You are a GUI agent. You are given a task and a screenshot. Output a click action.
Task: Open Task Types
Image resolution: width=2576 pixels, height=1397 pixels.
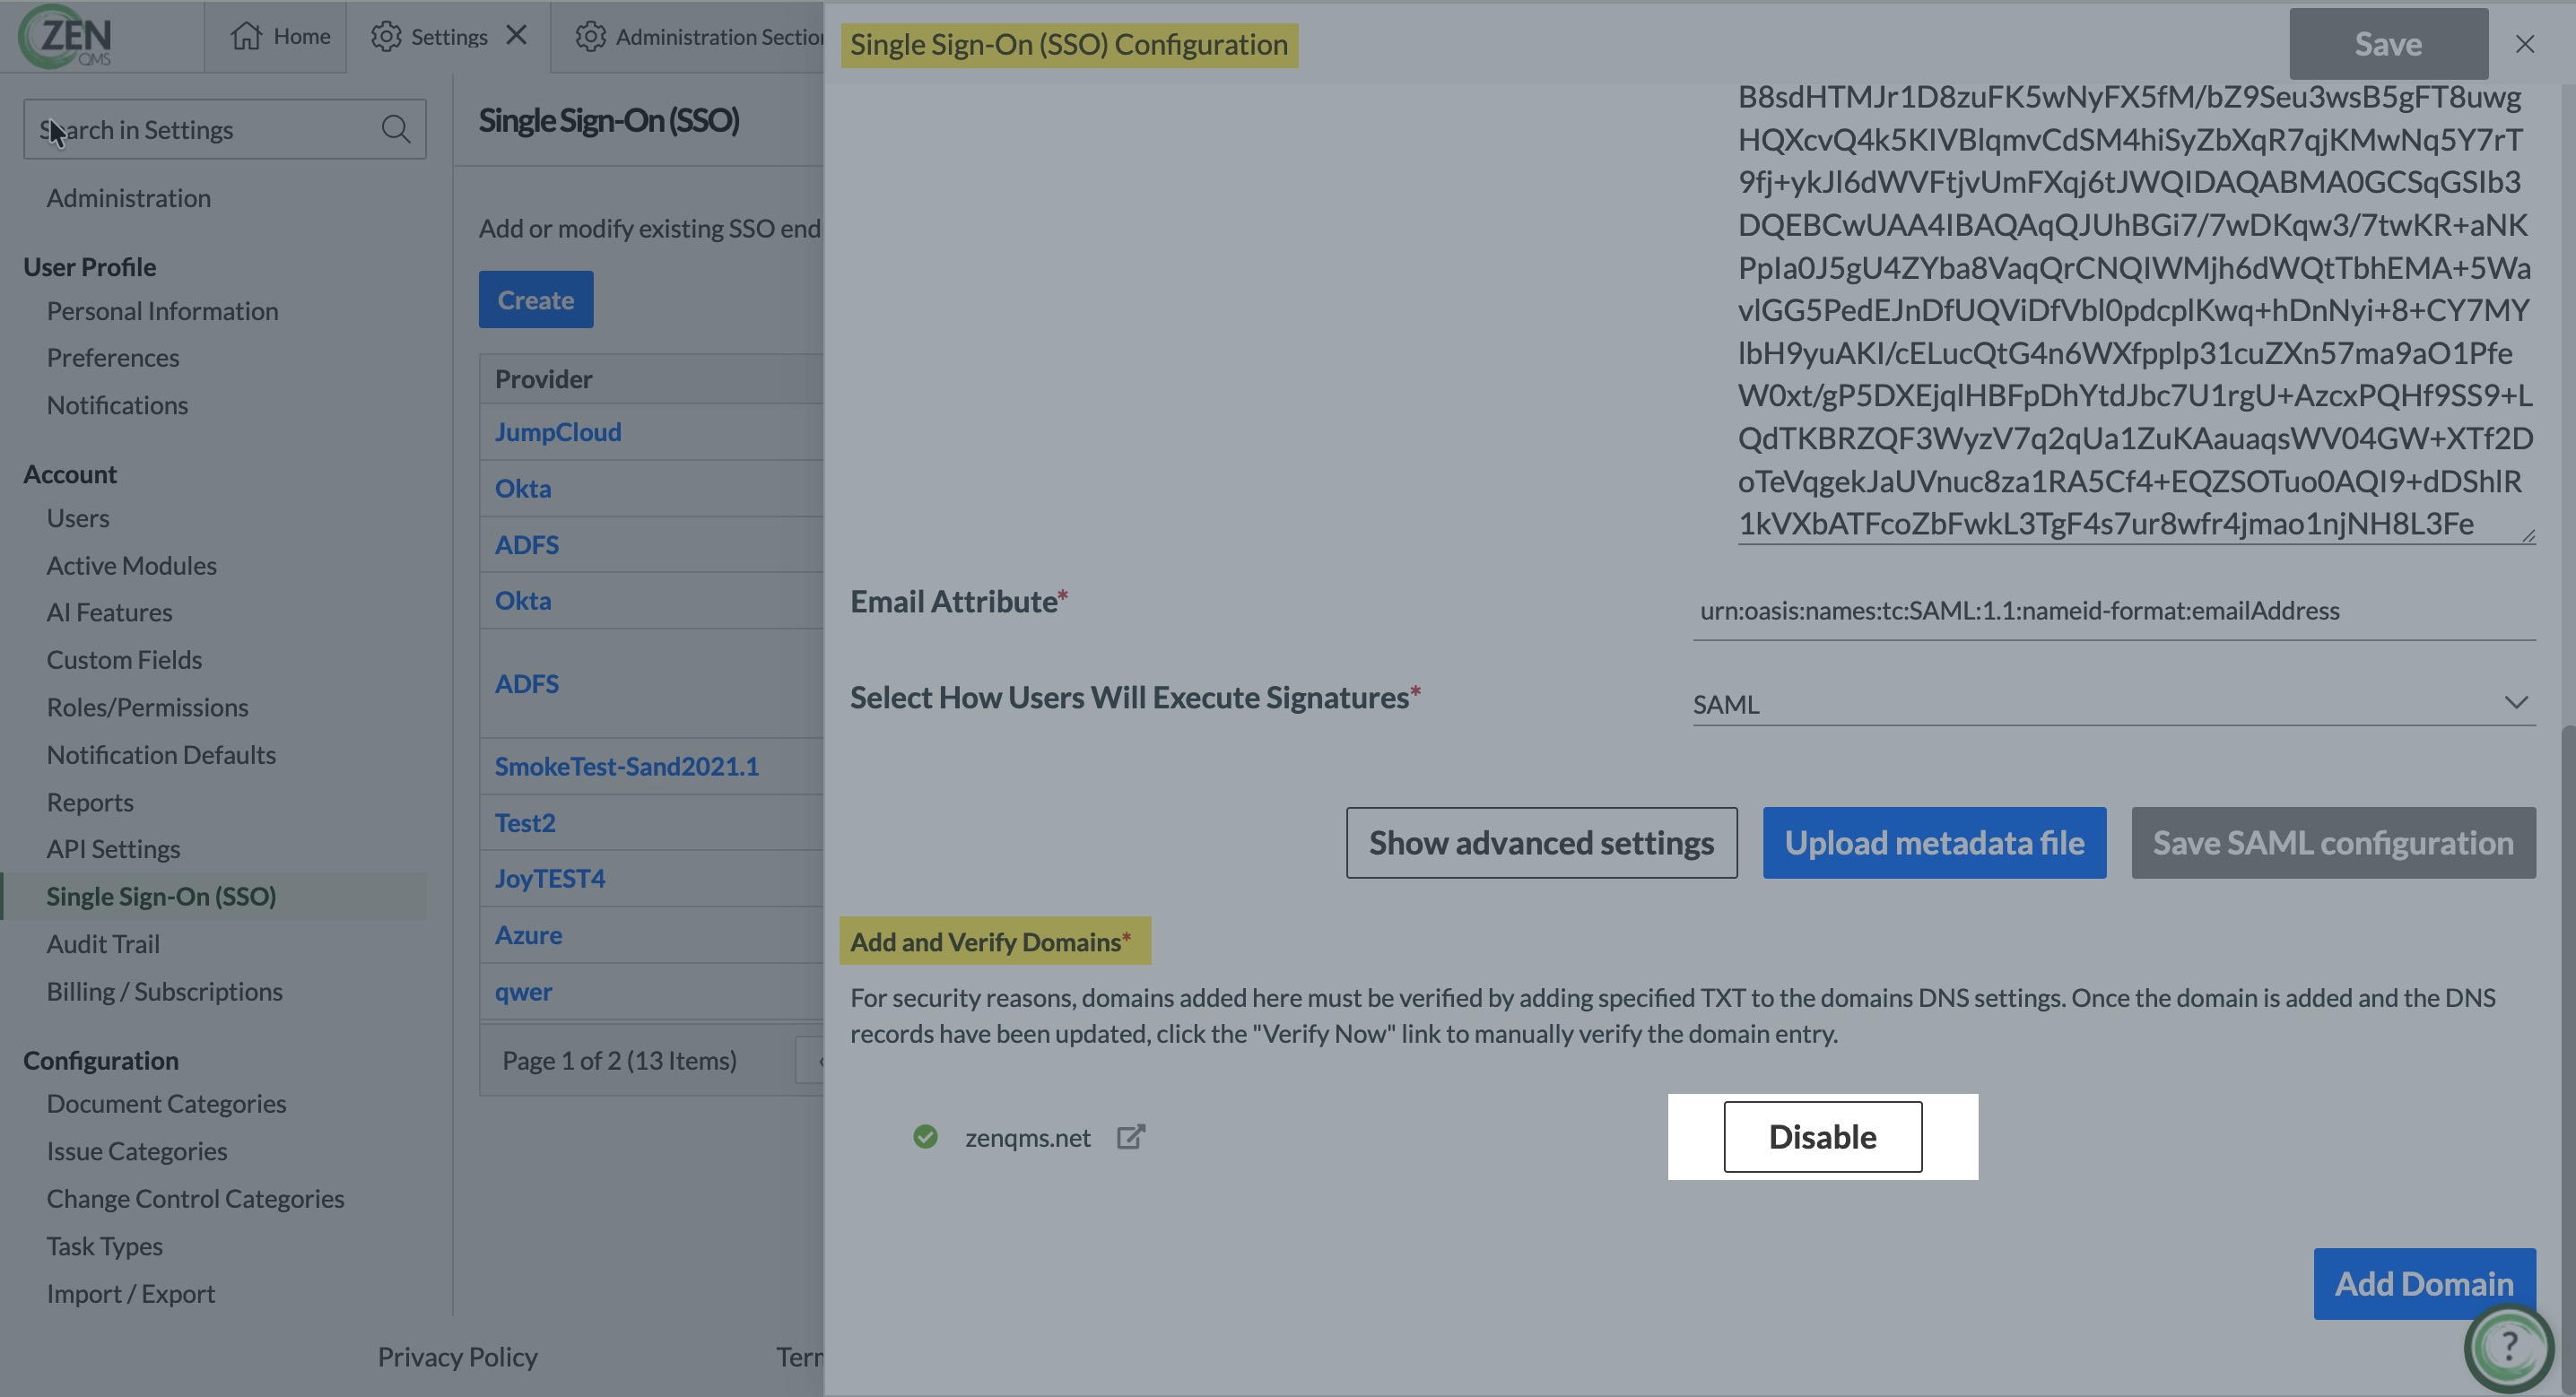click(x=104, y=1246)
